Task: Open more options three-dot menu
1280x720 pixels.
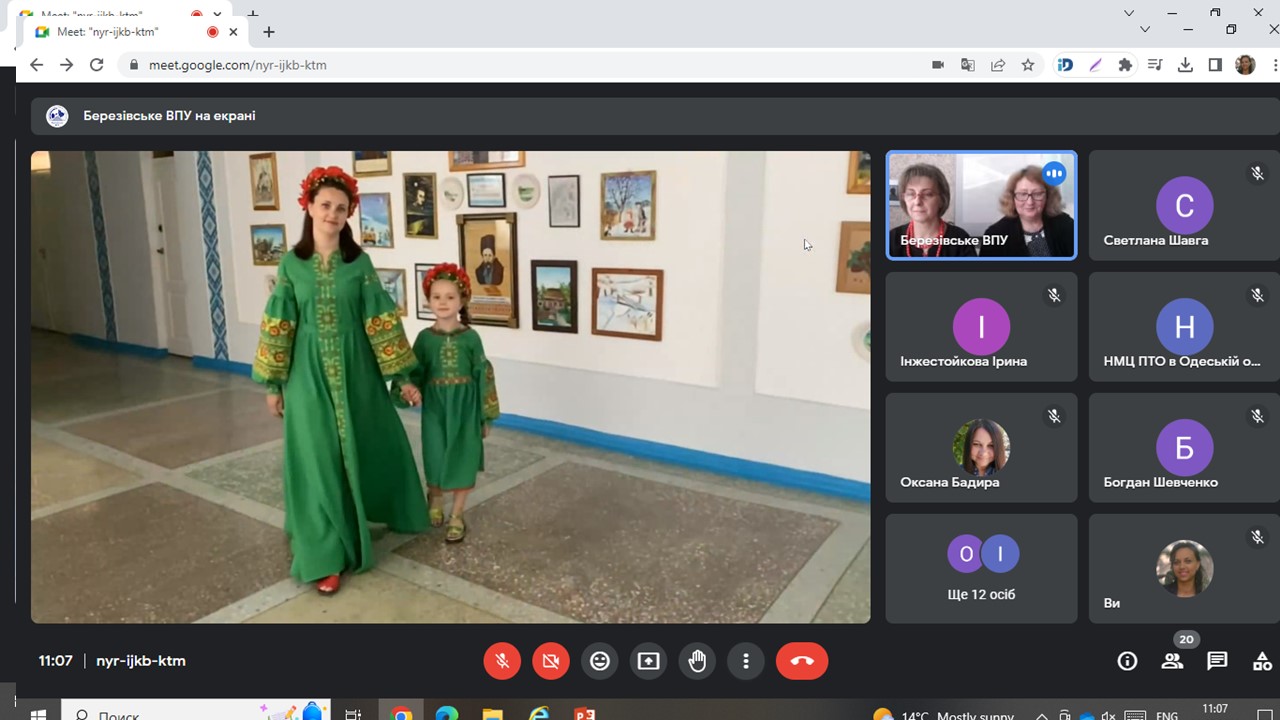Action: click(x=746, y=661)
